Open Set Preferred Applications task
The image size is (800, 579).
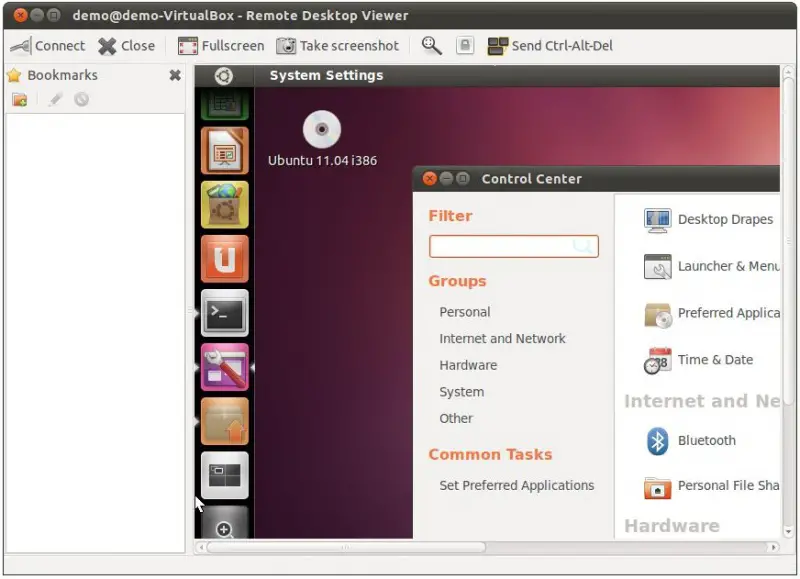point(516,486)
